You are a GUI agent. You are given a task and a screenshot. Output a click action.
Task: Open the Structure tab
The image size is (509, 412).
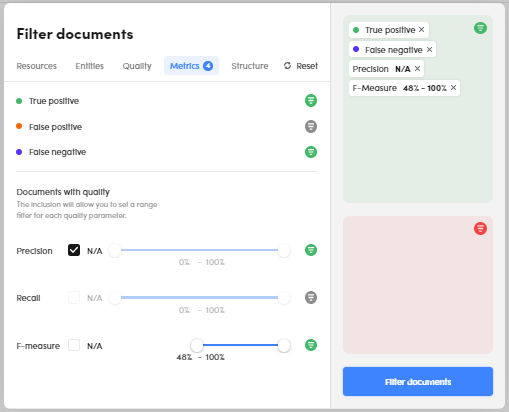pos(250,66)
